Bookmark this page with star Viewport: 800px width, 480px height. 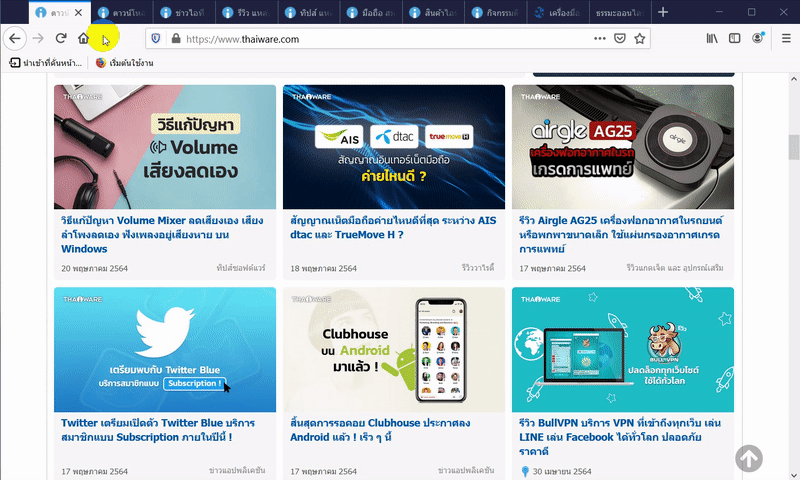click(x=640, y=38)
